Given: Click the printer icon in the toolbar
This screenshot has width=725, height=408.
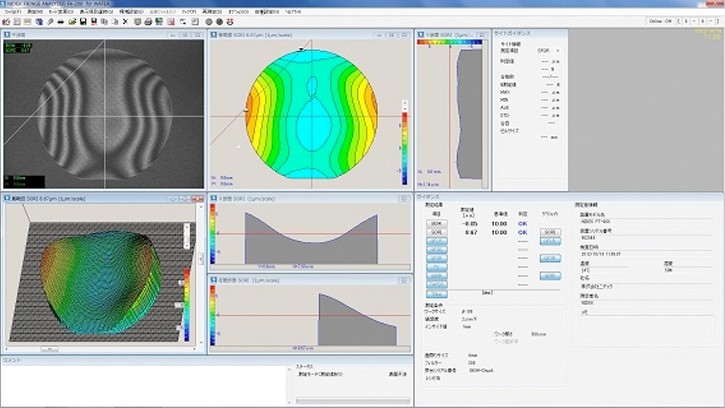Looking at the screenshot, I should click(148, 22).
